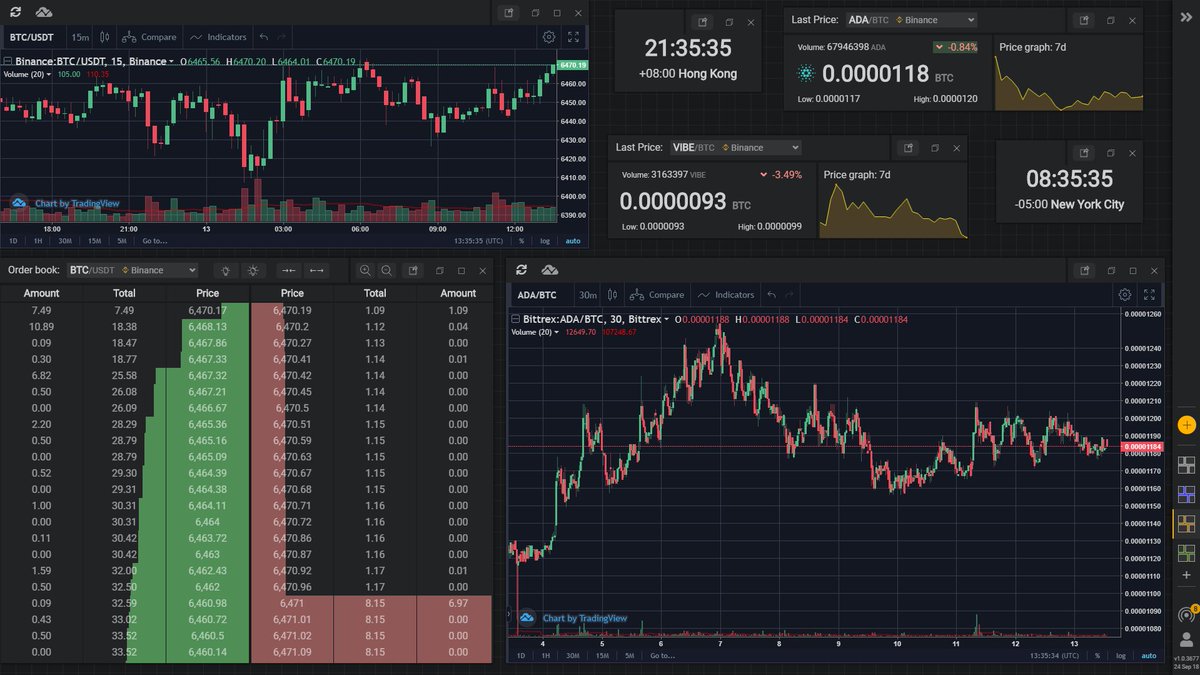1200x675 pixels.
Task: Click the narrow spread arrows icon in order book
Action: 288,270
